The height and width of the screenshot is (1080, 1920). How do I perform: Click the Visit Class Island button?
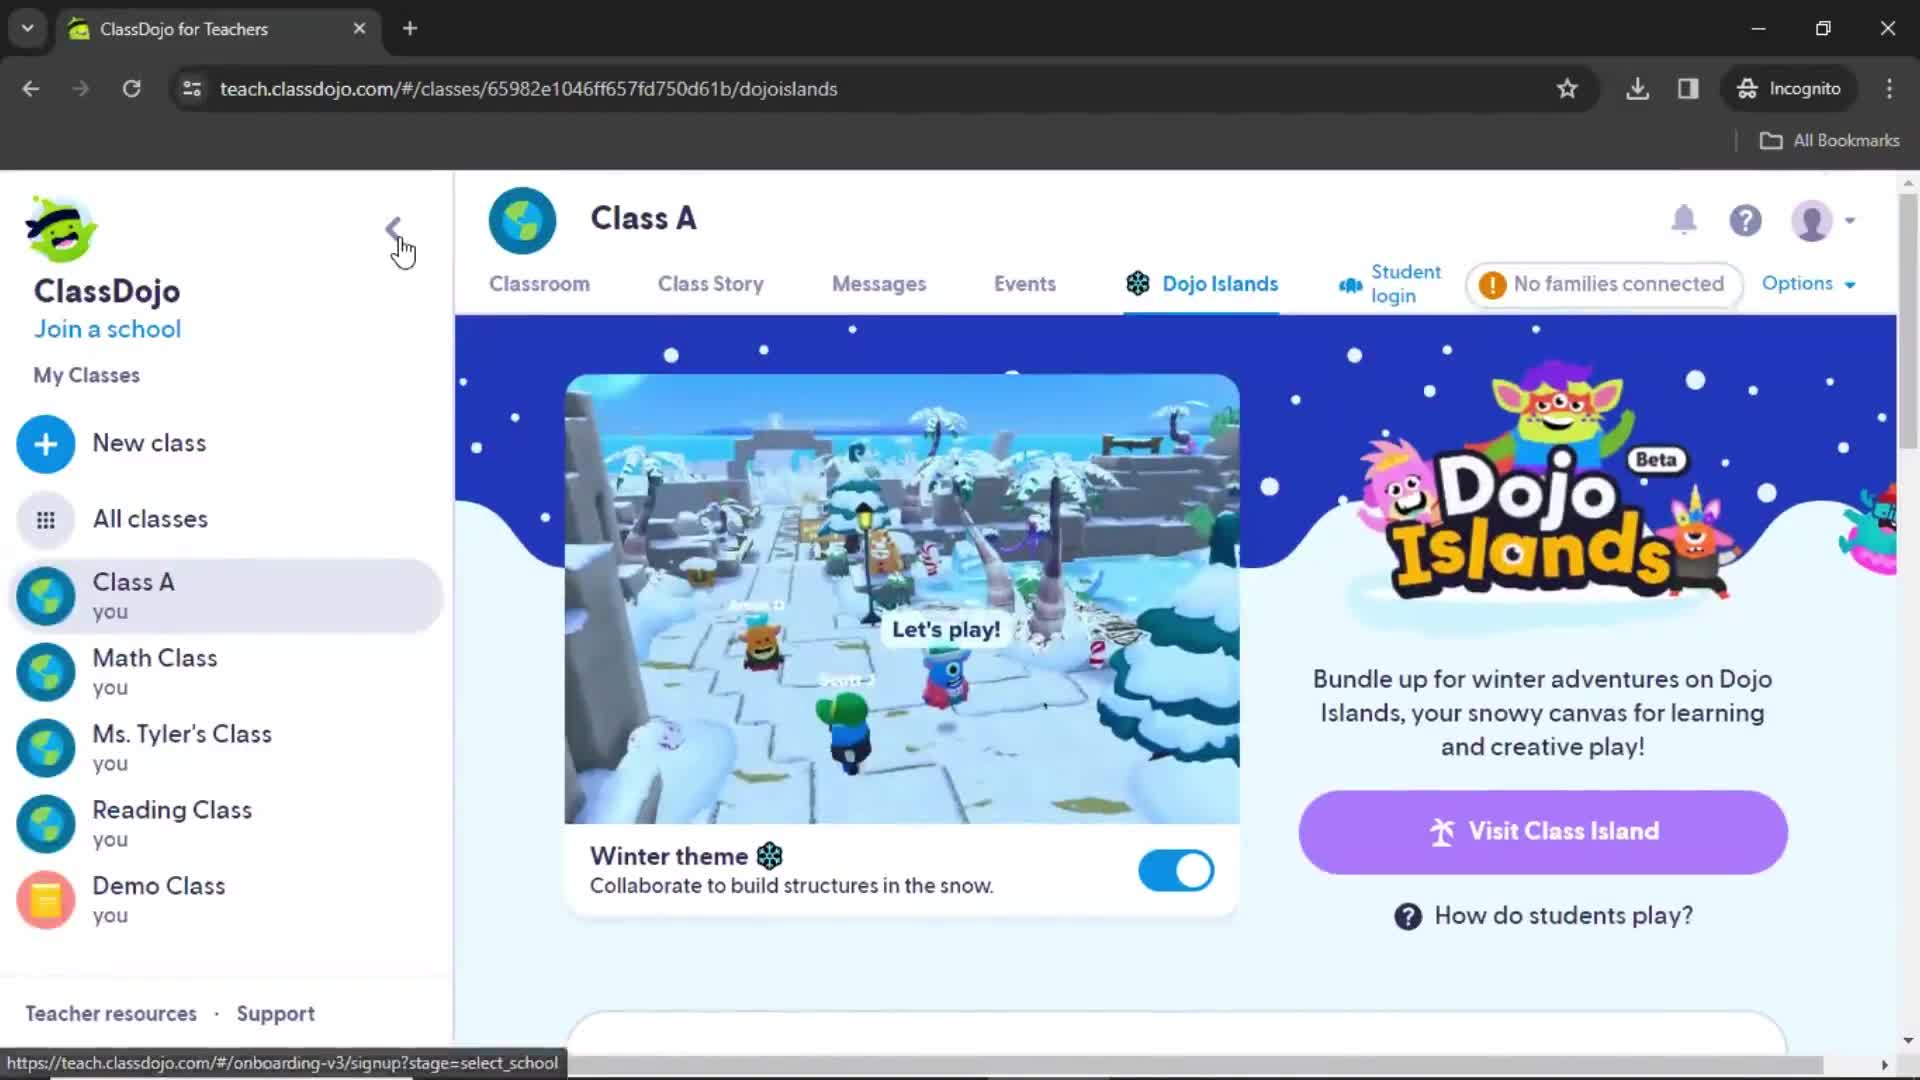point(1547,832)
